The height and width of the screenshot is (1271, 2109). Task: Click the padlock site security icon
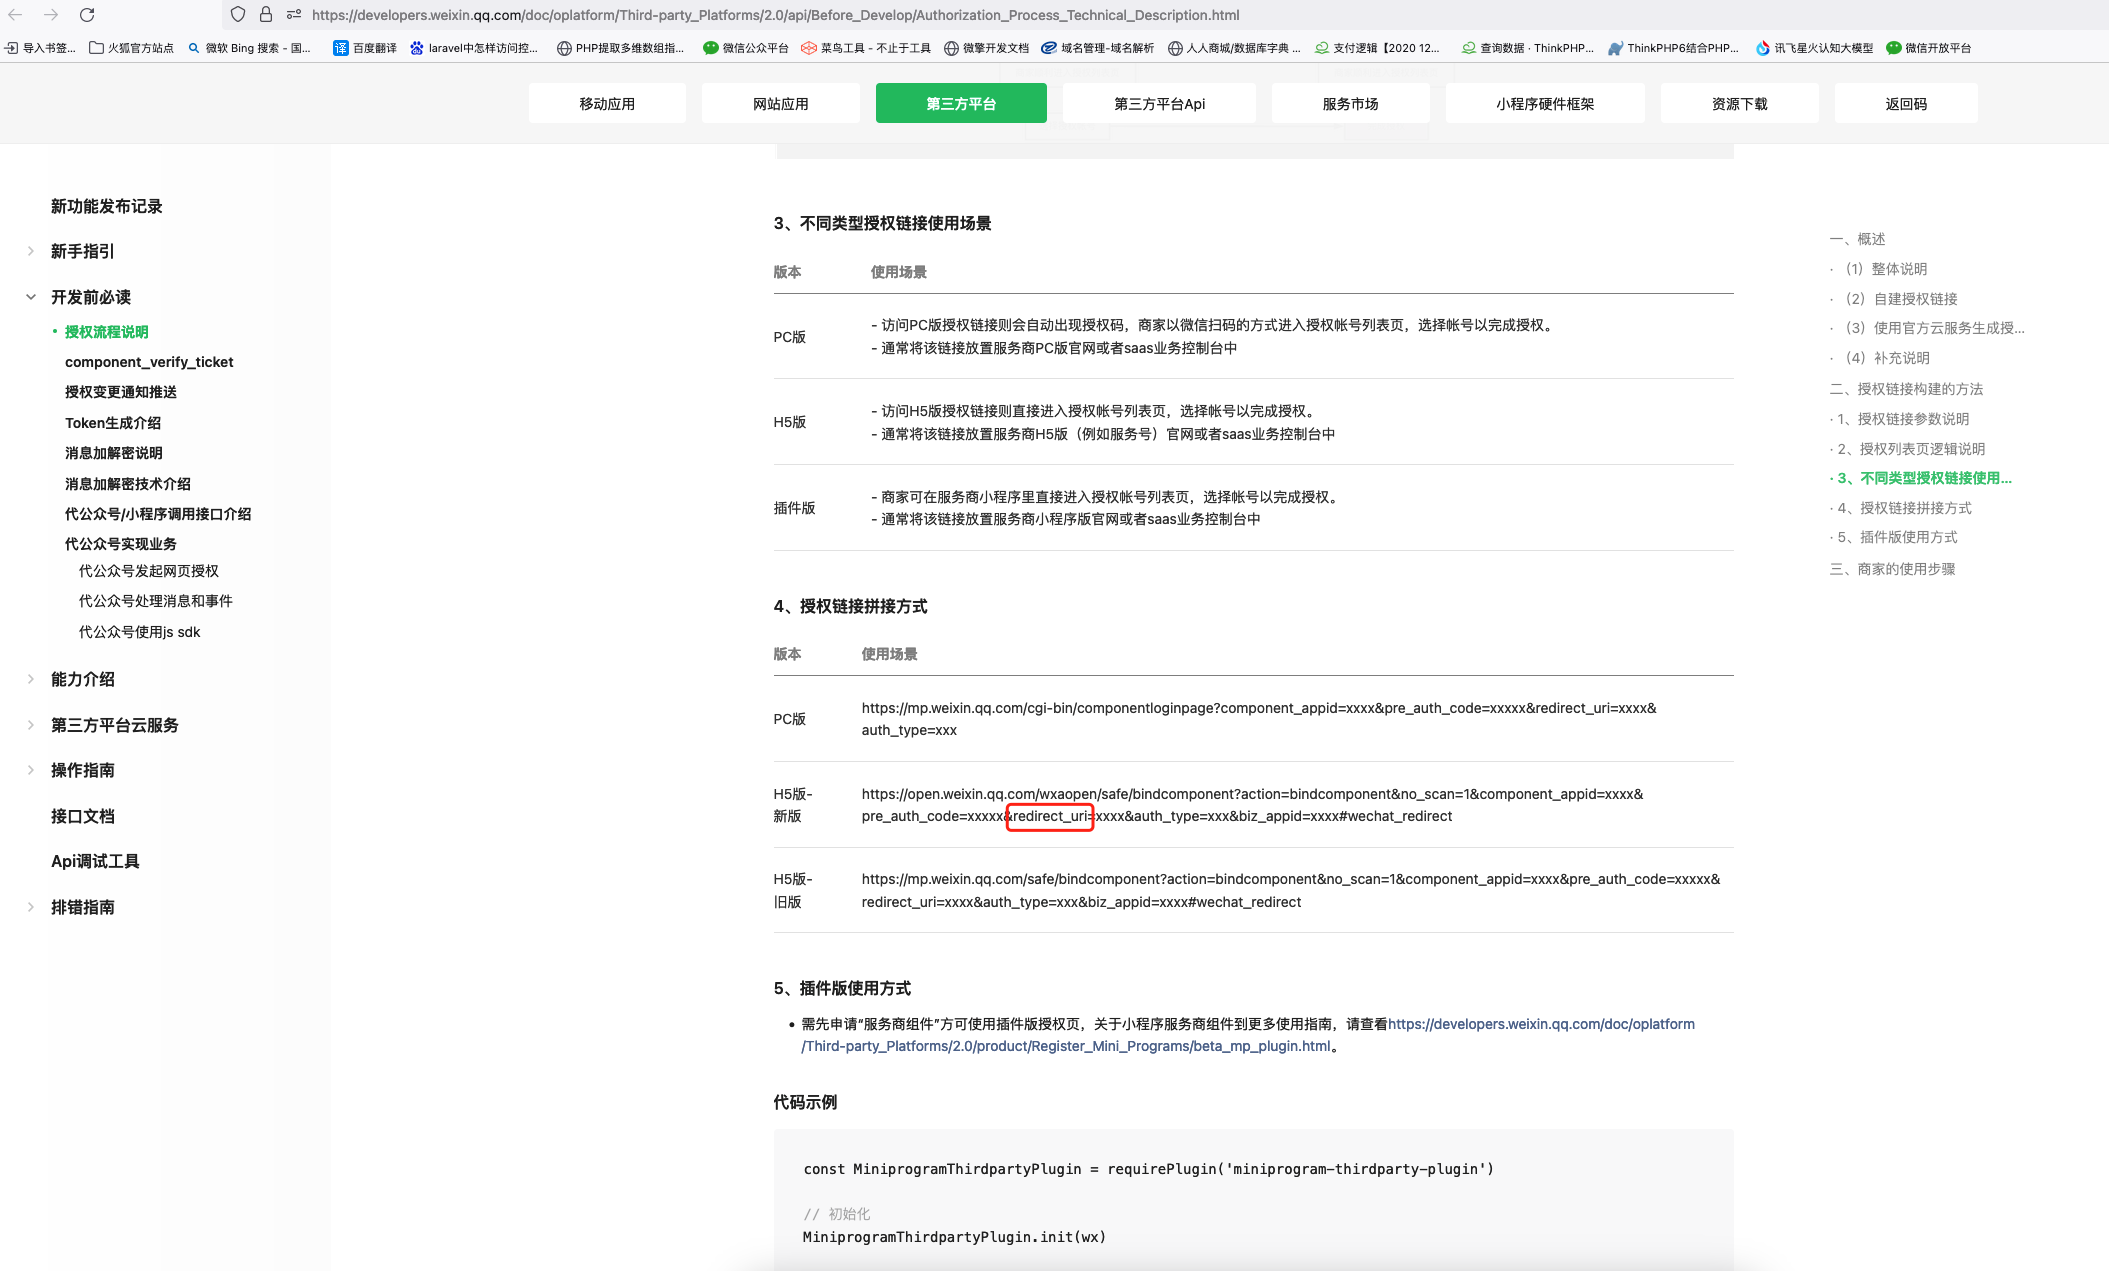(265, 15)
